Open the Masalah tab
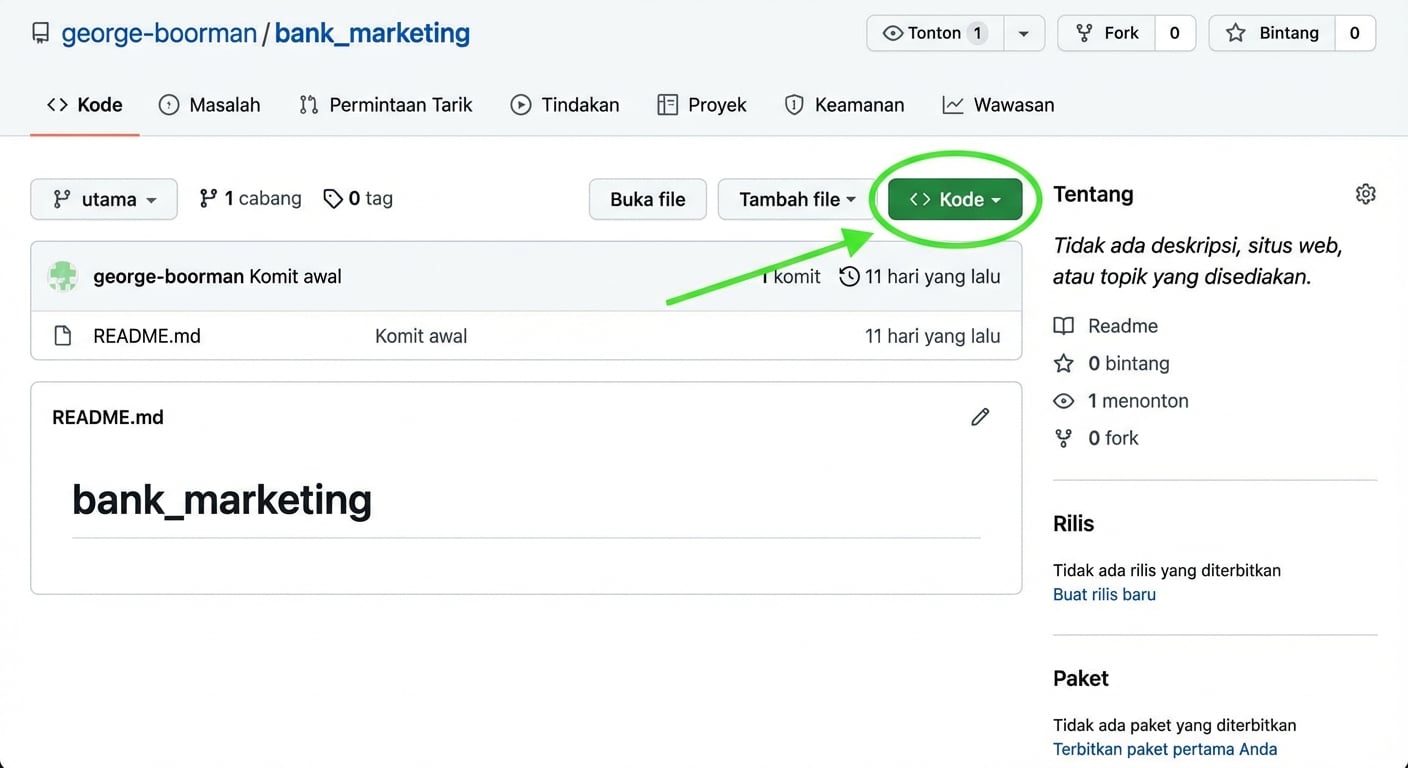The height and width of the screenshot is (768, 1408). [x=210, y=105]
